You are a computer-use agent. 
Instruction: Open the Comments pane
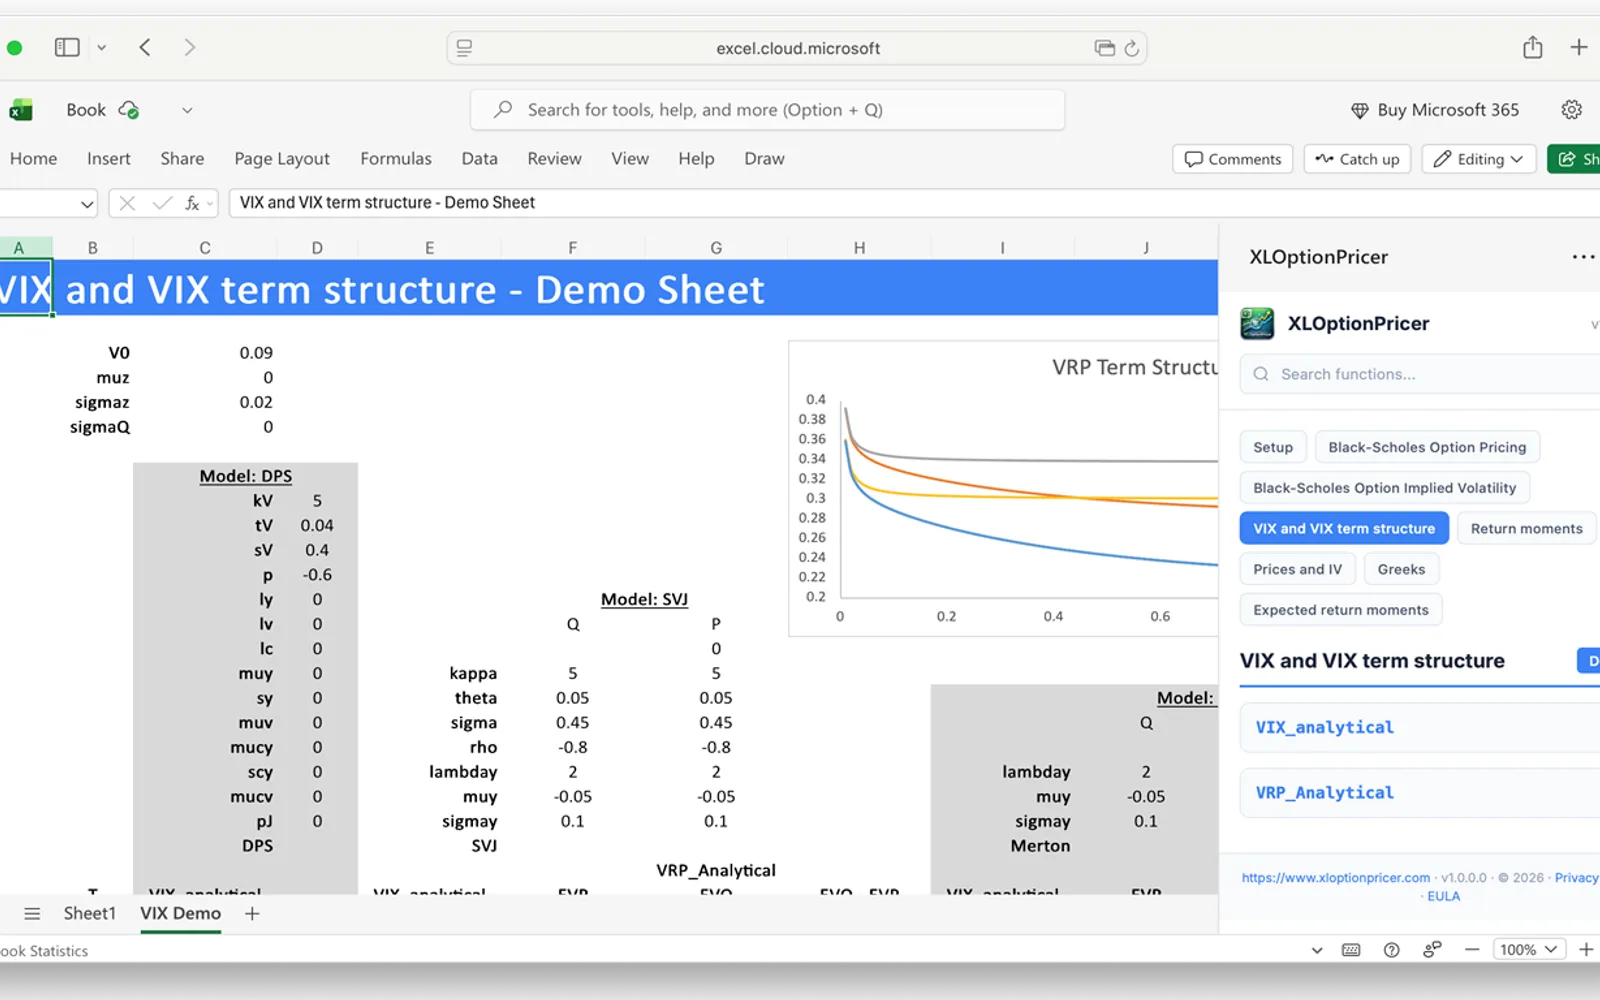(x=1233, y=159)
